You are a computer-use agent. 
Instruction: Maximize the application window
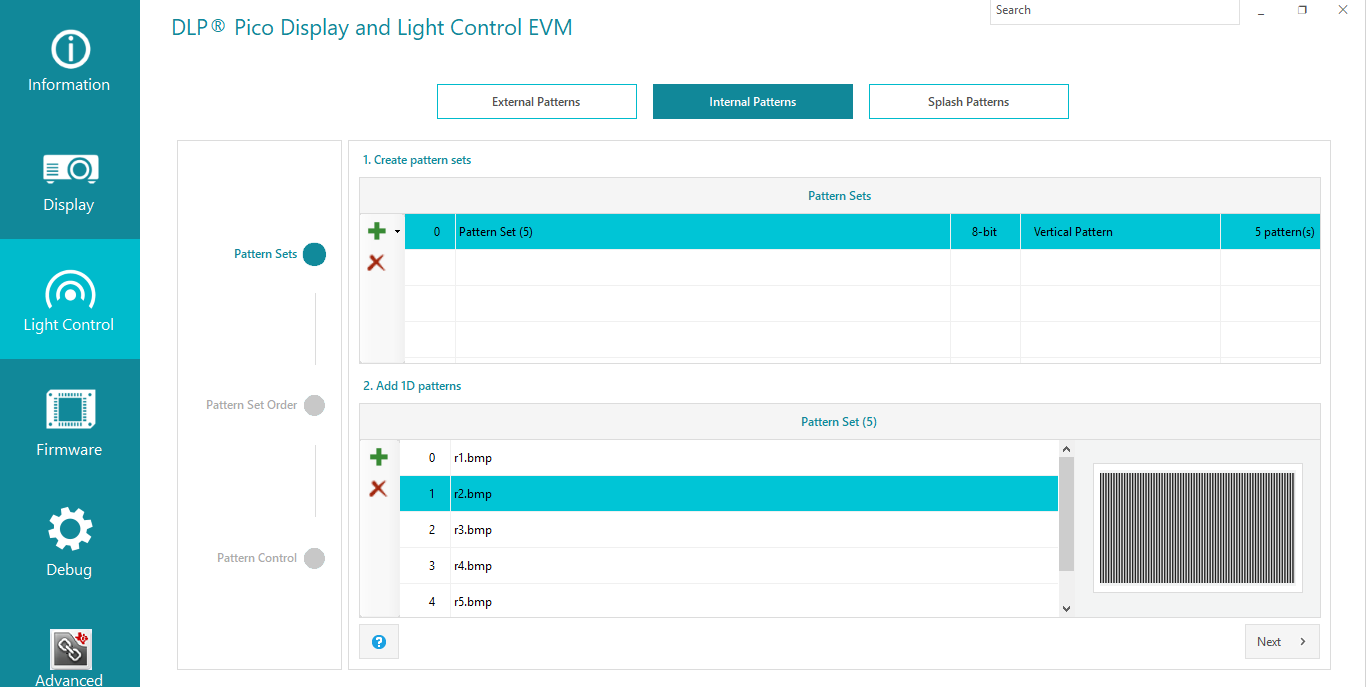(1302, 10)
